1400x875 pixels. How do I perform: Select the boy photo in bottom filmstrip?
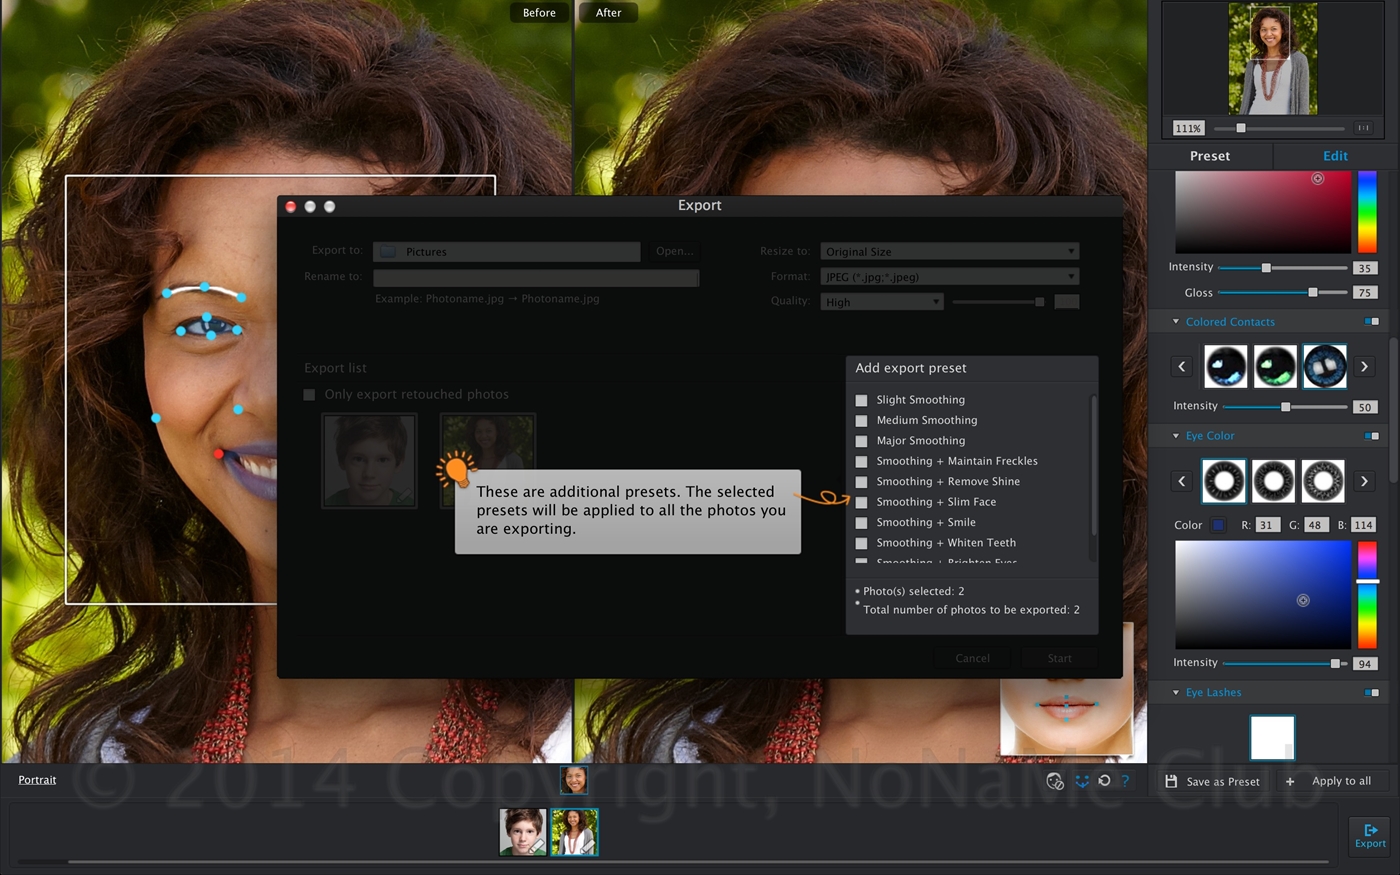(523, 832)
